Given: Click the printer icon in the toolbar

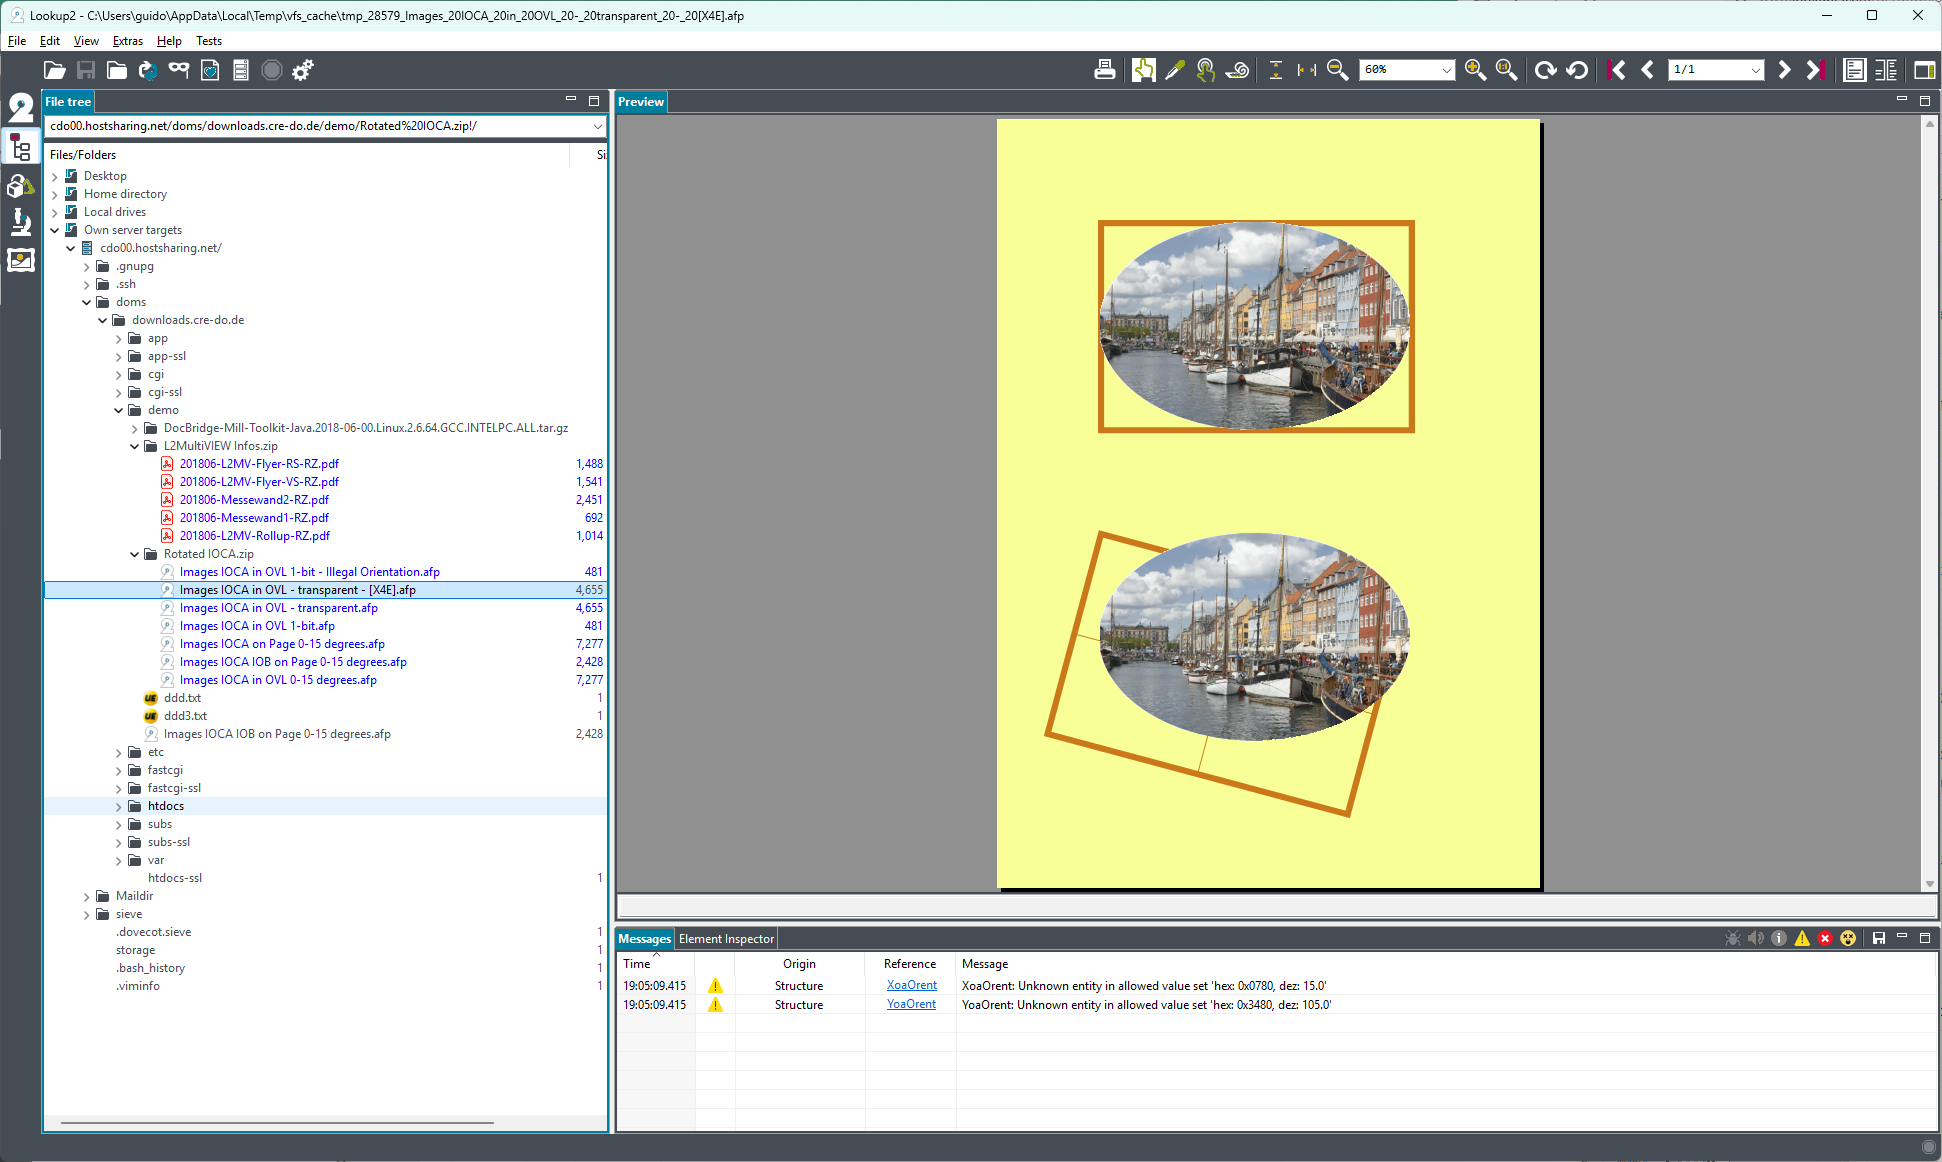Looking at the screenshot, I should [1104, 70].
